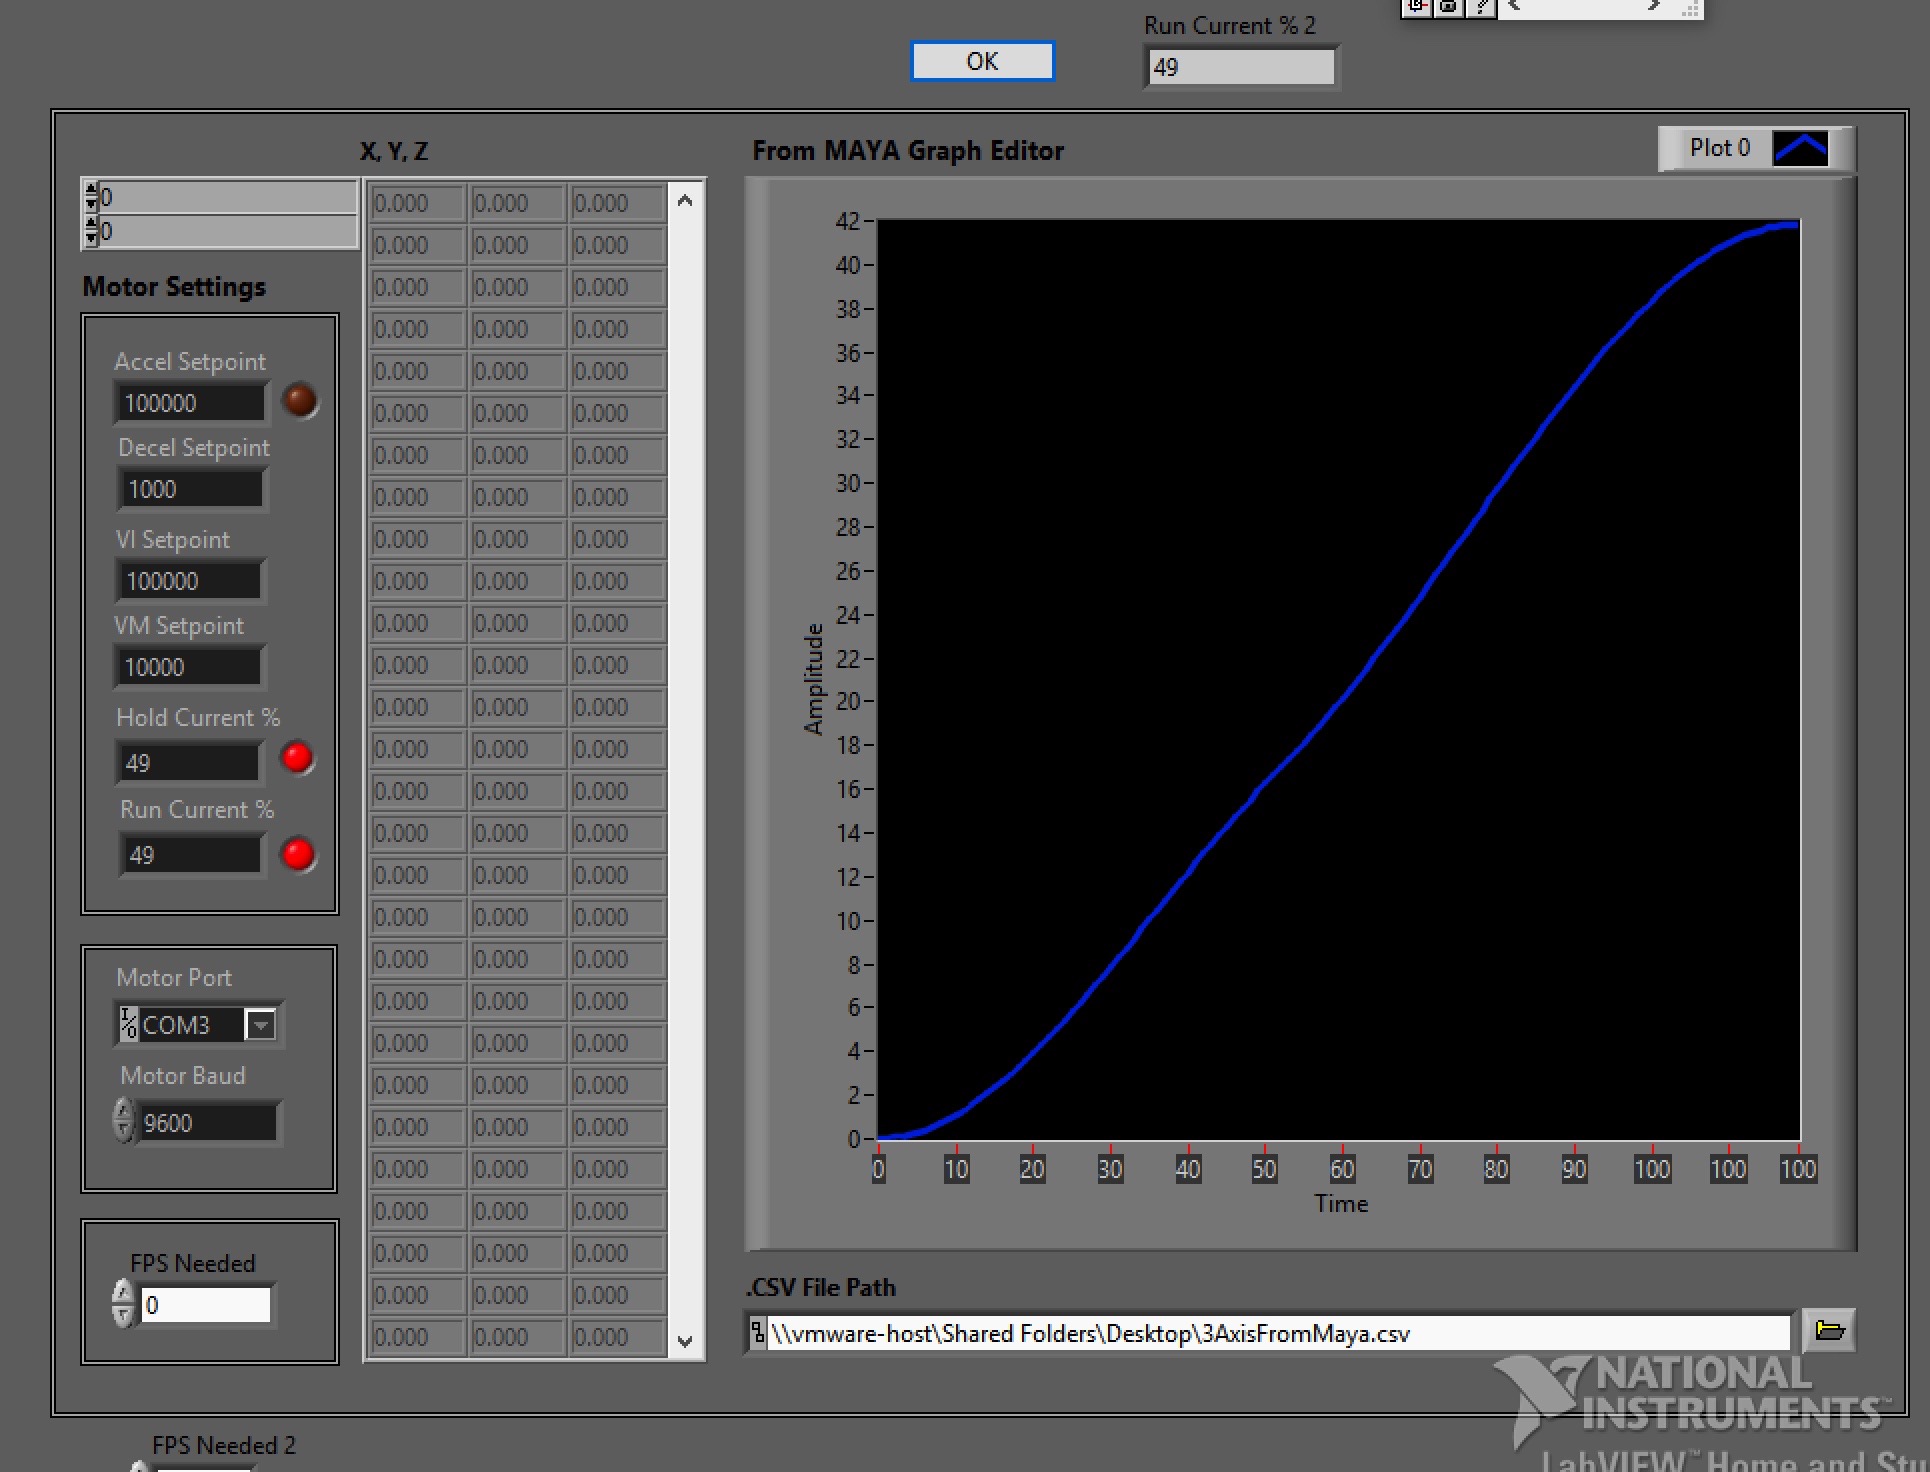This screenshot has width=1930, height=1472.
Task: Edit the VM Setpoint value 10000
Action: pyautogui.click(x=189, y=667)
